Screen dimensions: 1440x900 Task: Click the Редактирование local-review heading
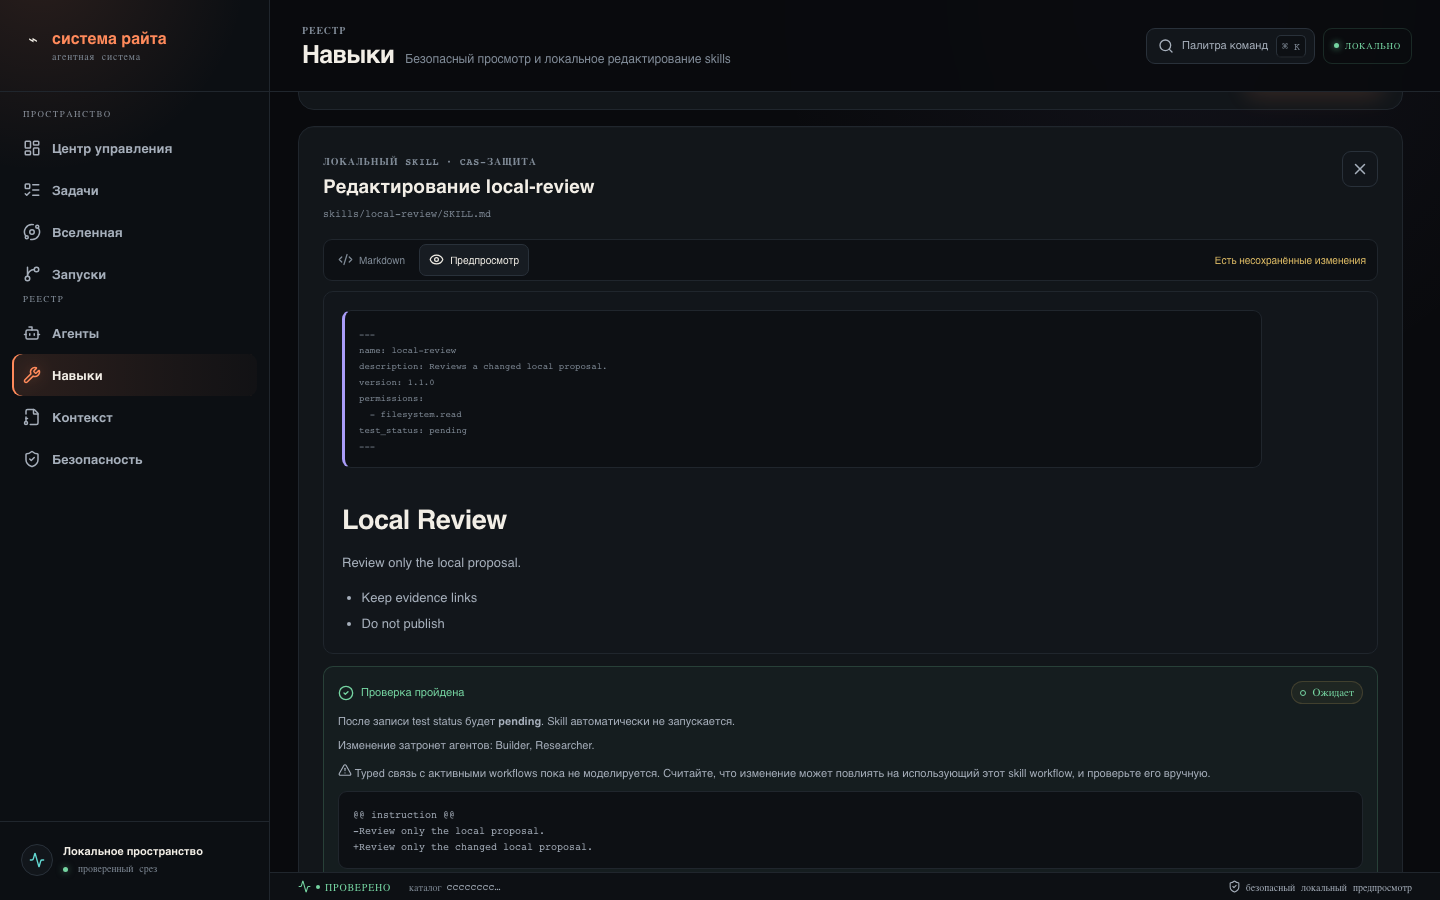(458, 187)
